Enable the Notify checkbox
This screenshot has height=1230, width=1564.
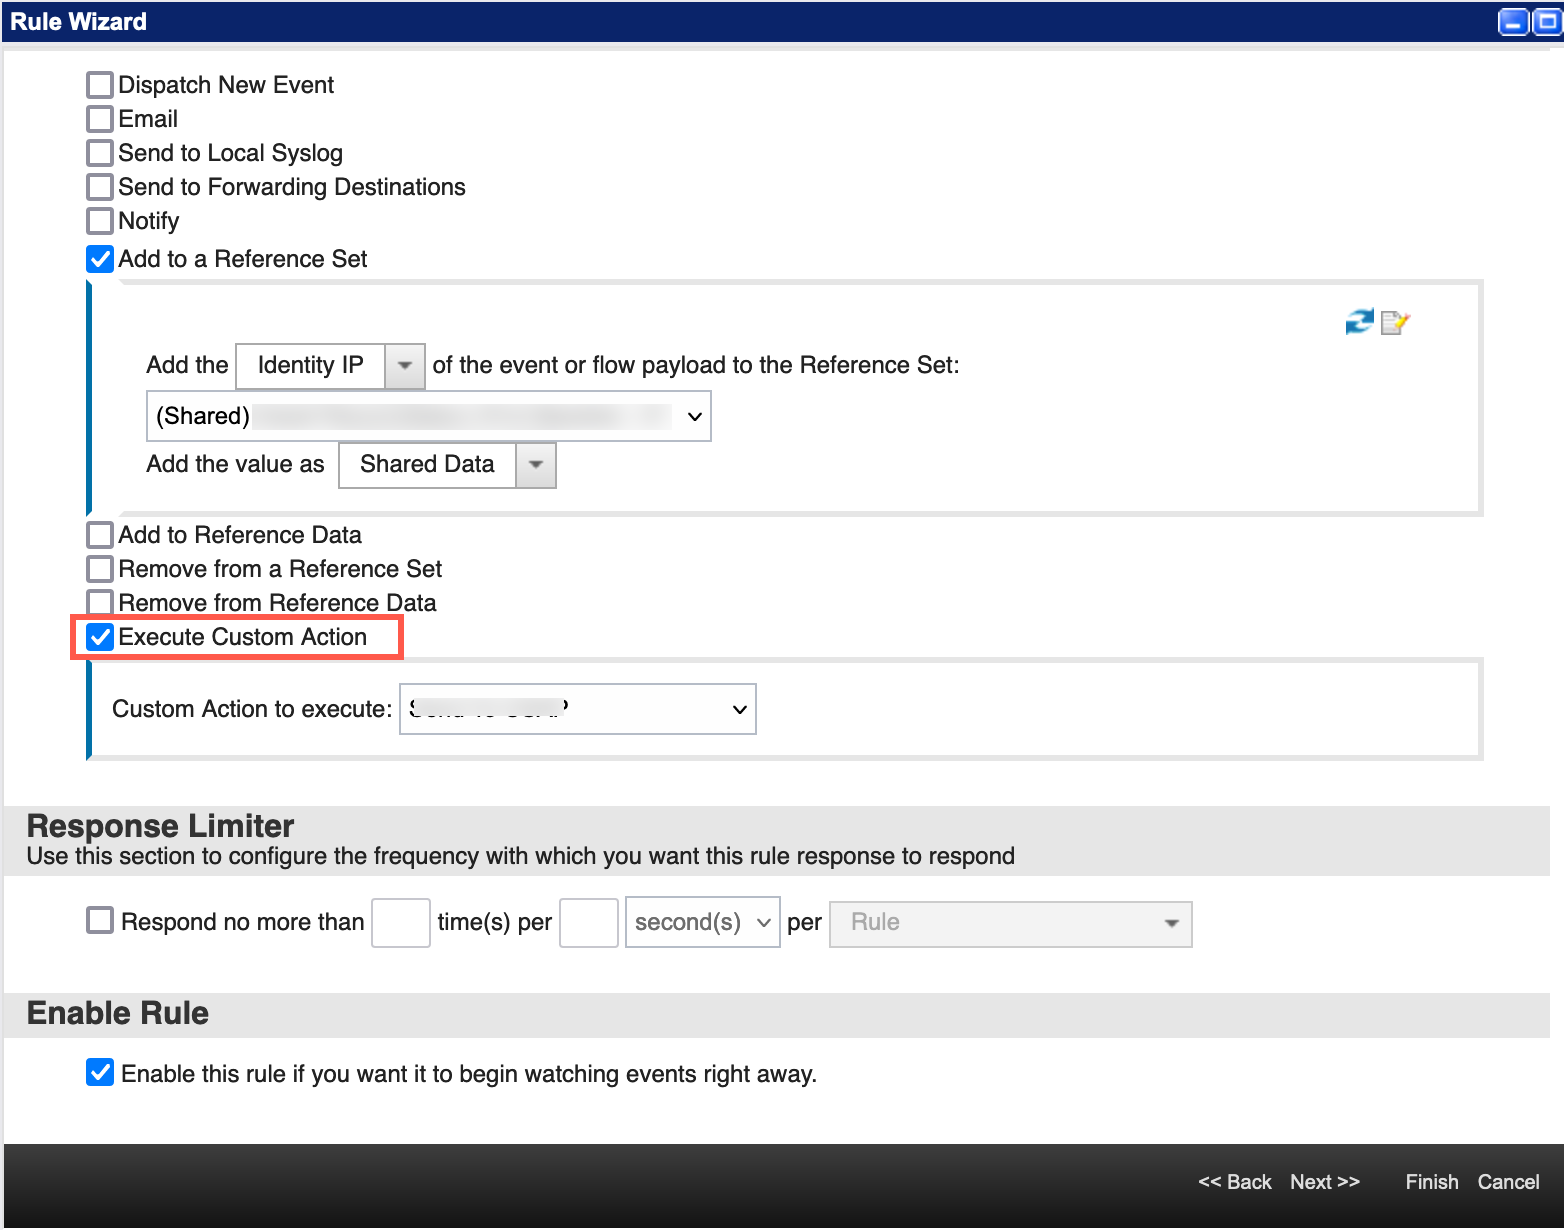pyautogui.click(x=100, y=221)
